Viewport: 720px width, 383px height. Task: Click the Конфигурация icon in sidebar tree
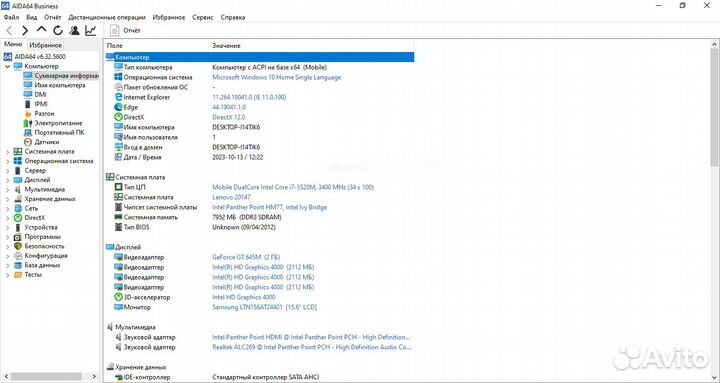pos(18,256)
